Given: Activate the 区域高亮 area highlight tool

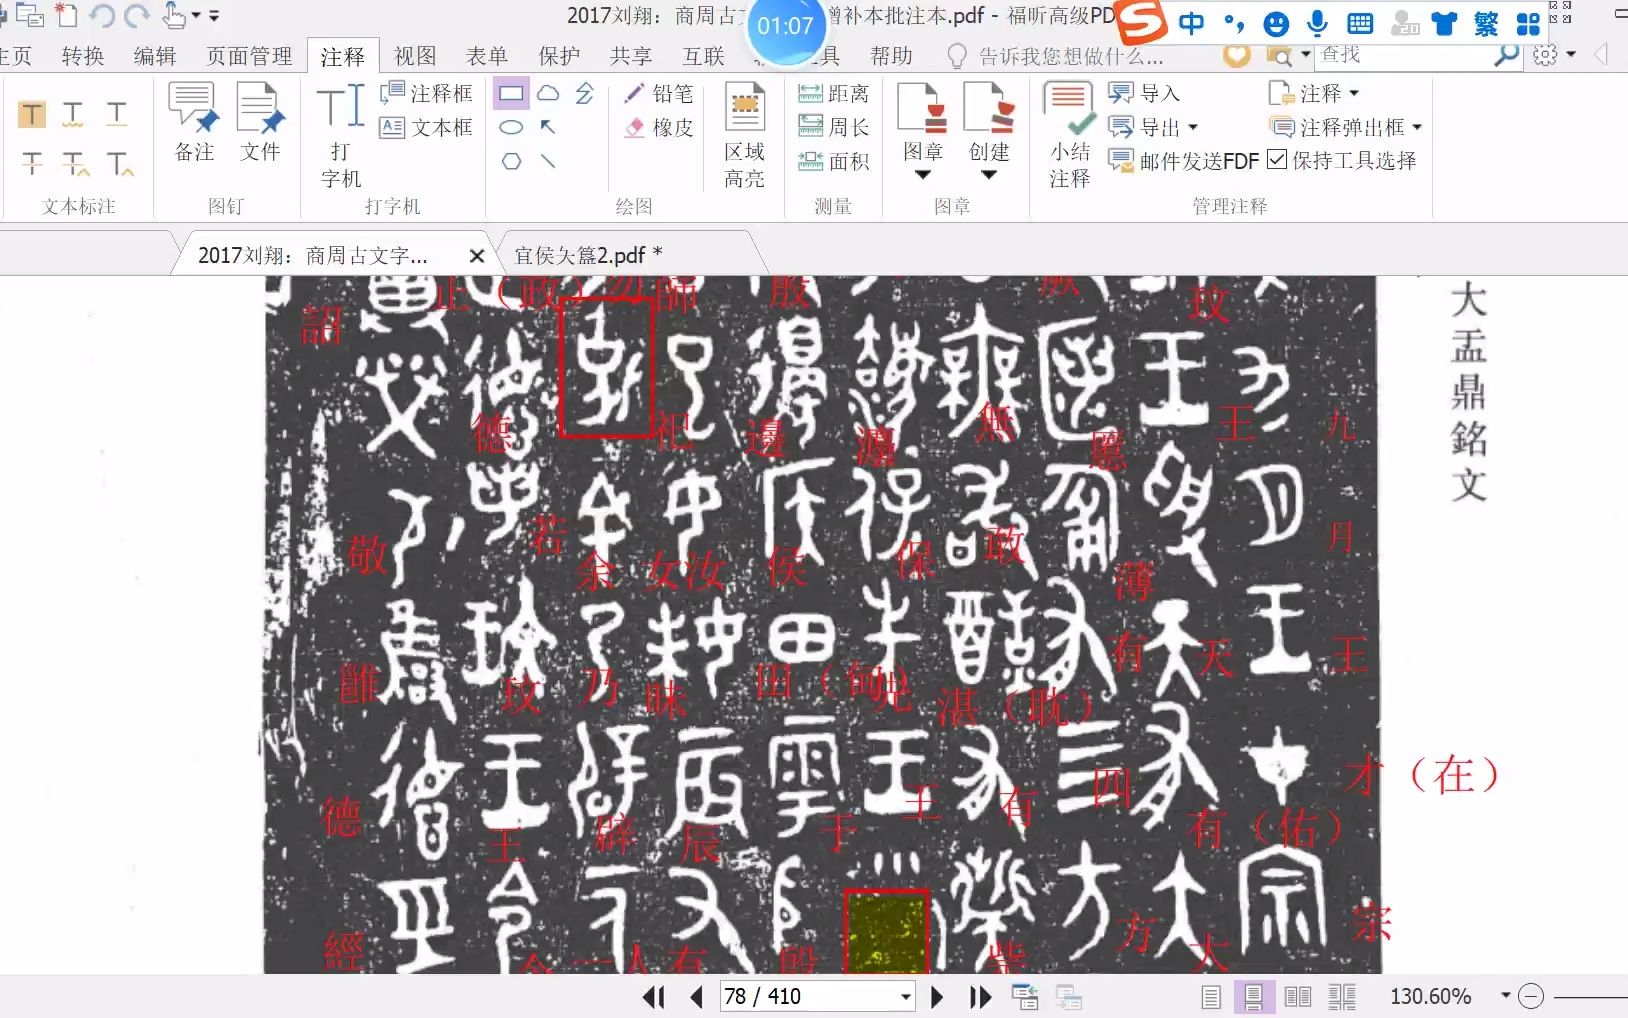Looking at the screenshot, I should 744,136.
